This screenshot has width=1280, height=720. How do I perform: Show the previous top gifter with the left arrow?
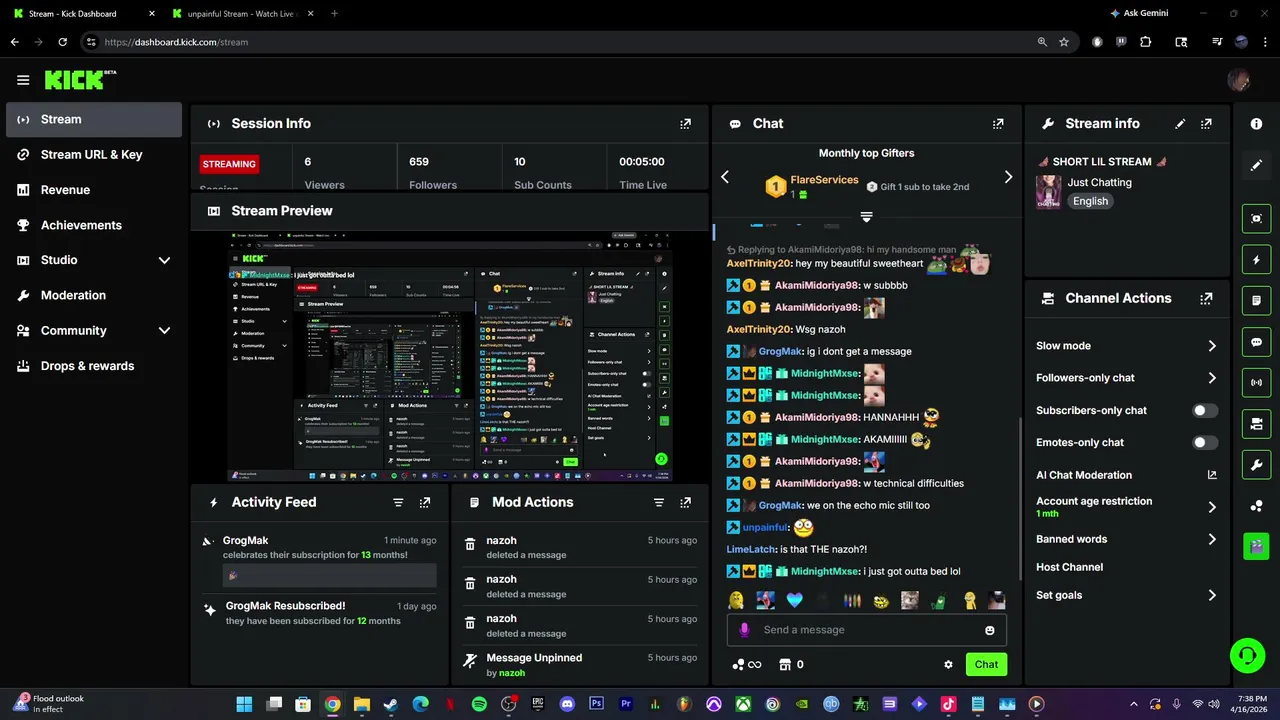tap(725, 177)
